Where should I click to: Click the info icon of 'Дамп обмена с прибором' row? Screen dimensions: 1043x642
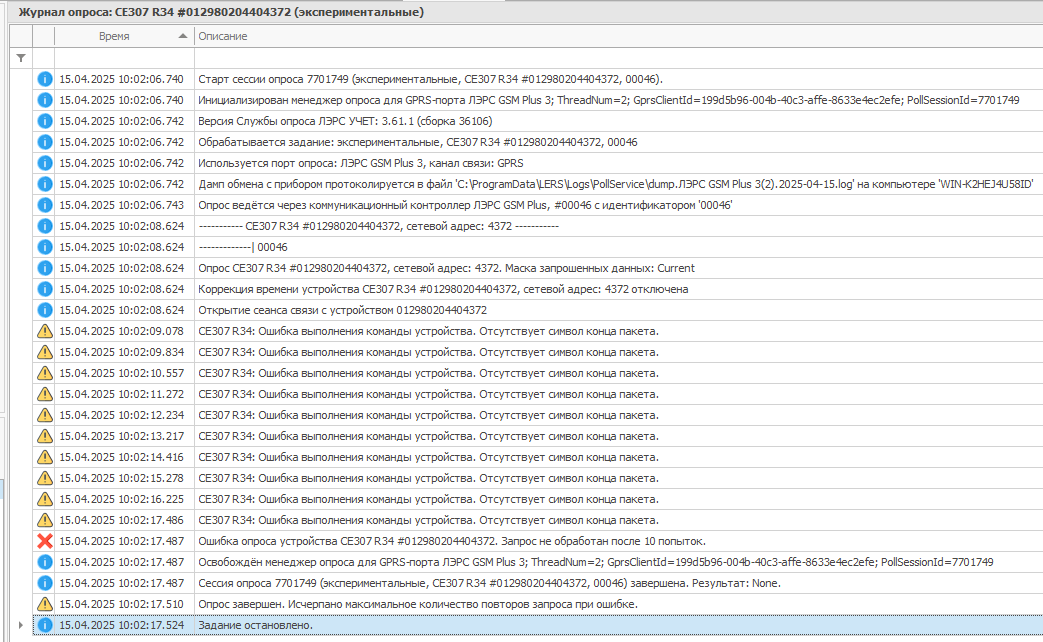[45, 184]
